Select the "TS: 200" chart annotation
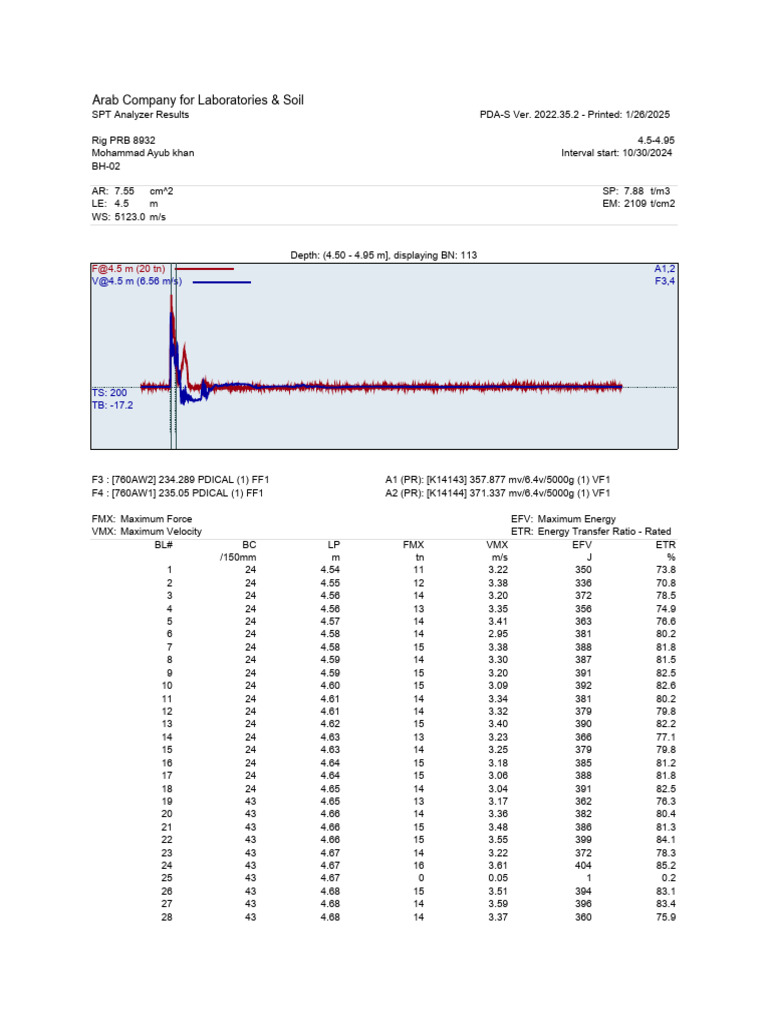768x1024 pixels. 109,393
